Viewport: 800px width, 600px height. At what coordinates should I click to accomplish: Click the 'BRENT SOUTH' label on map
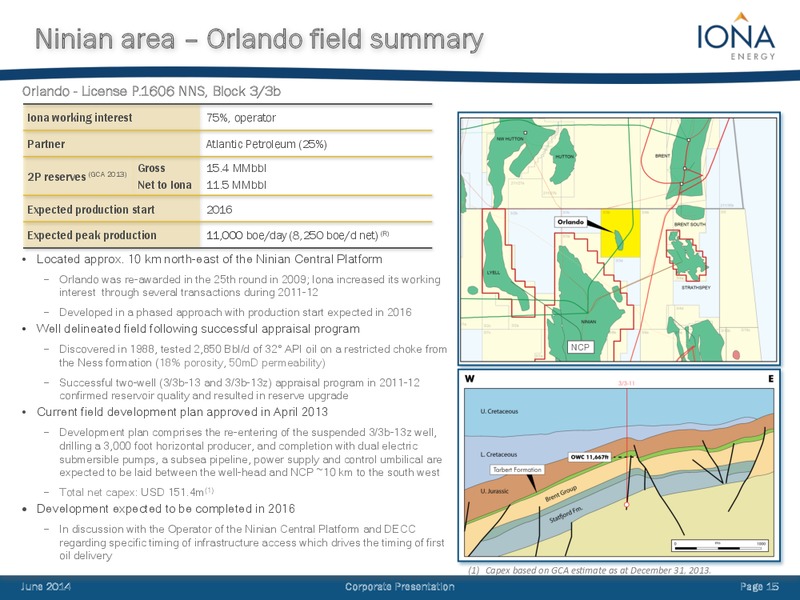[690, 224]
